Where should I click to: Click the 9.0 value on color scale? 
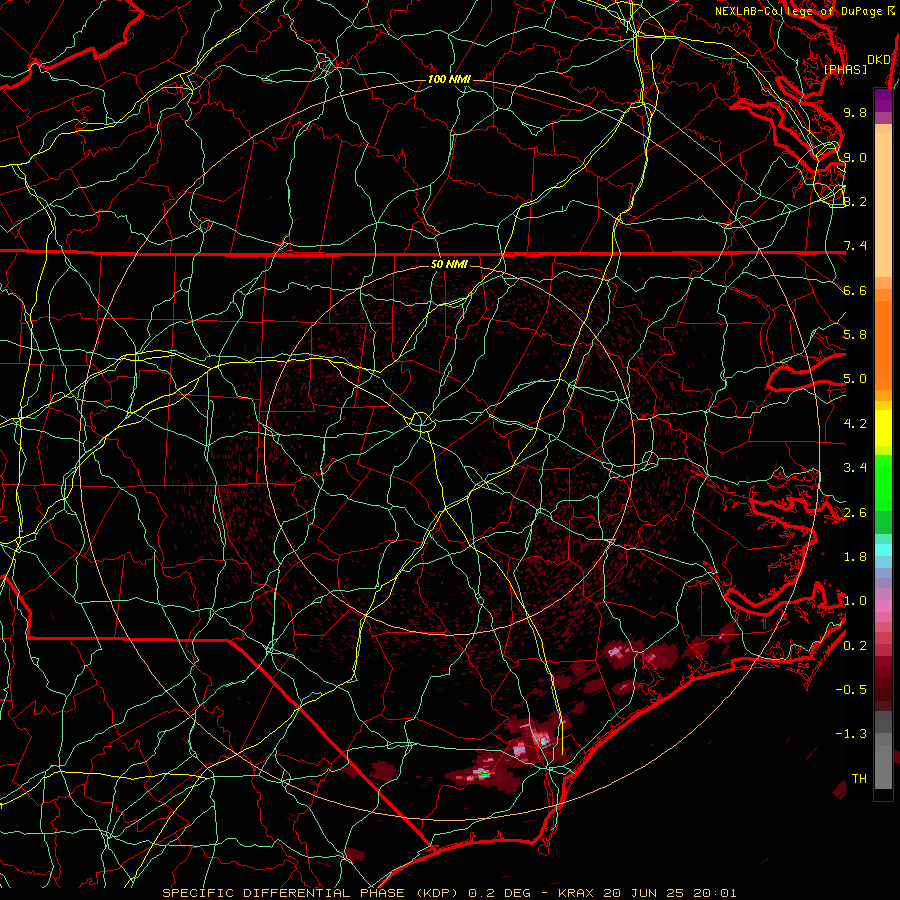(x=855, y=157)
